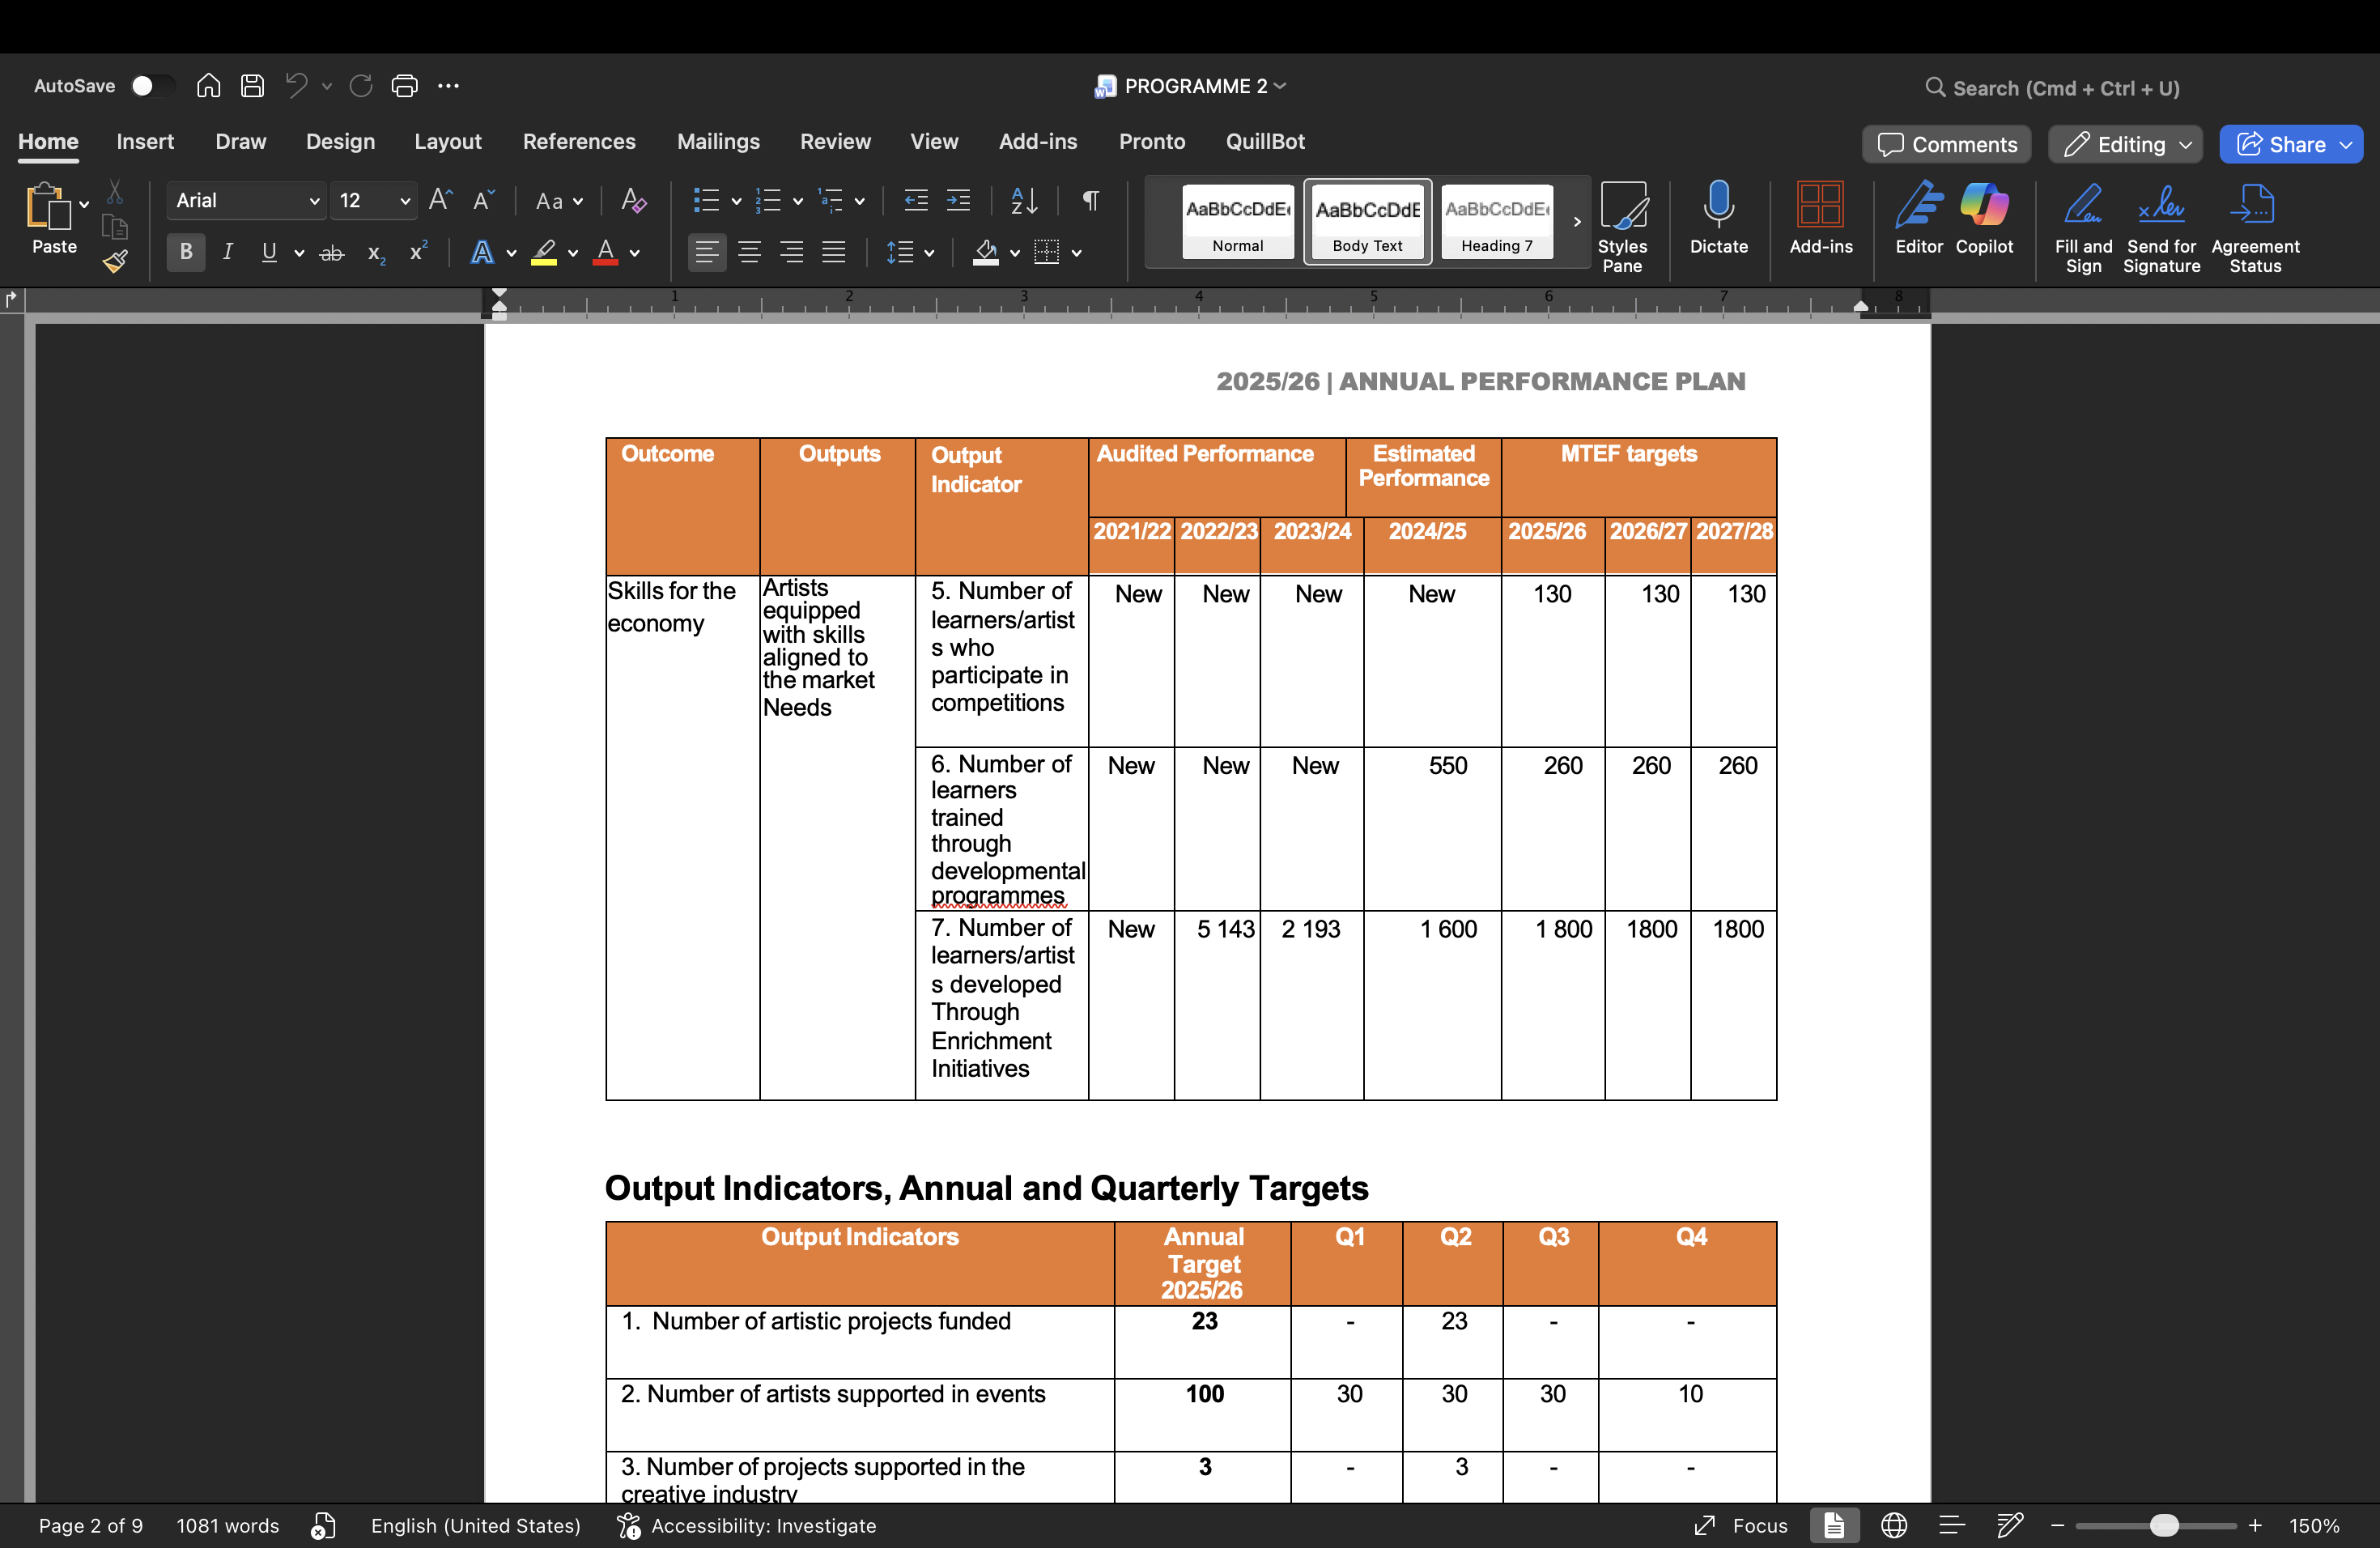Justify the paragraph text
The width and height of the screenshot is (2380, 1548).
pos(834,252)
